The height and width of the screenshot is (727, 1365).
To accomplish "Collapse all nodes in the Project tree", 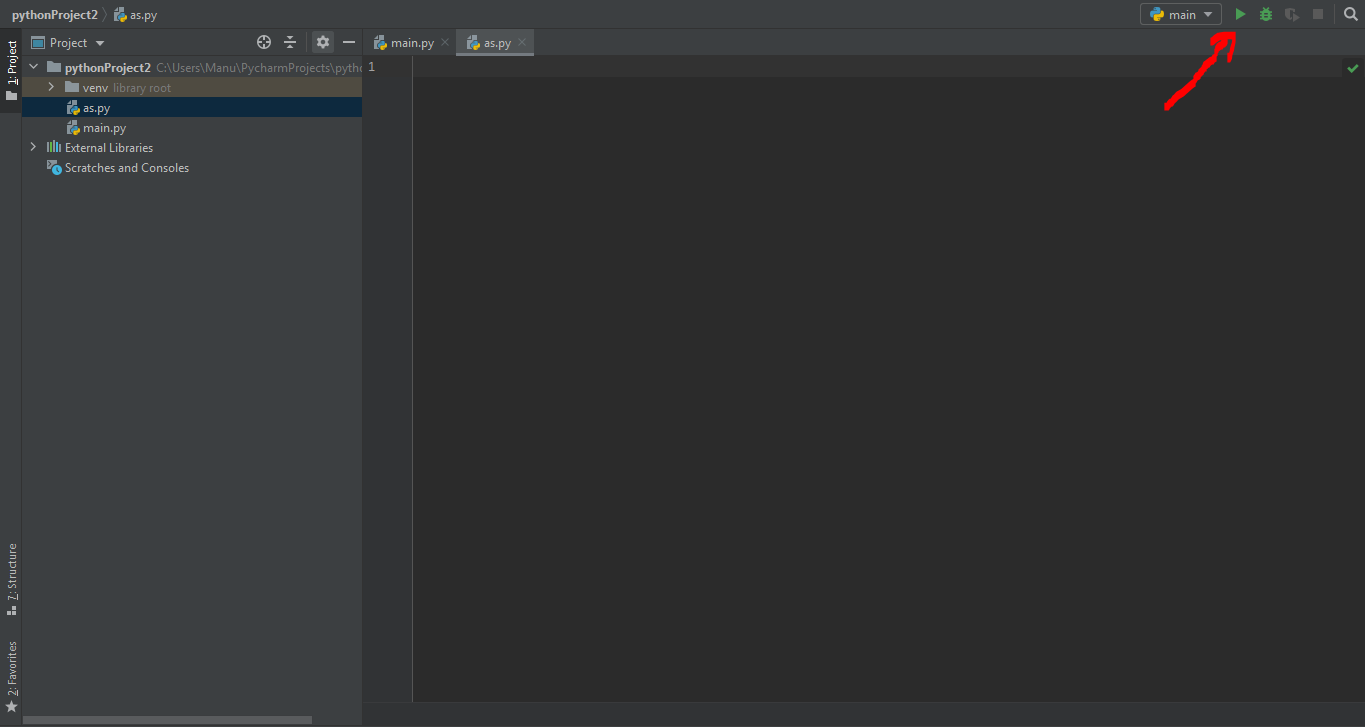I will [x=290, y=42].
